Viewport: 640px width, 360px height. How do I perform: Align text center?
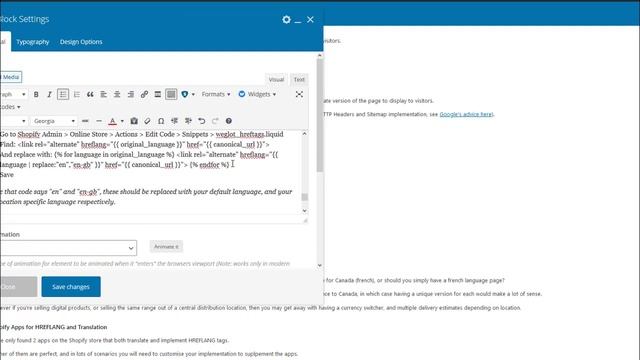[x=117, y=94]
